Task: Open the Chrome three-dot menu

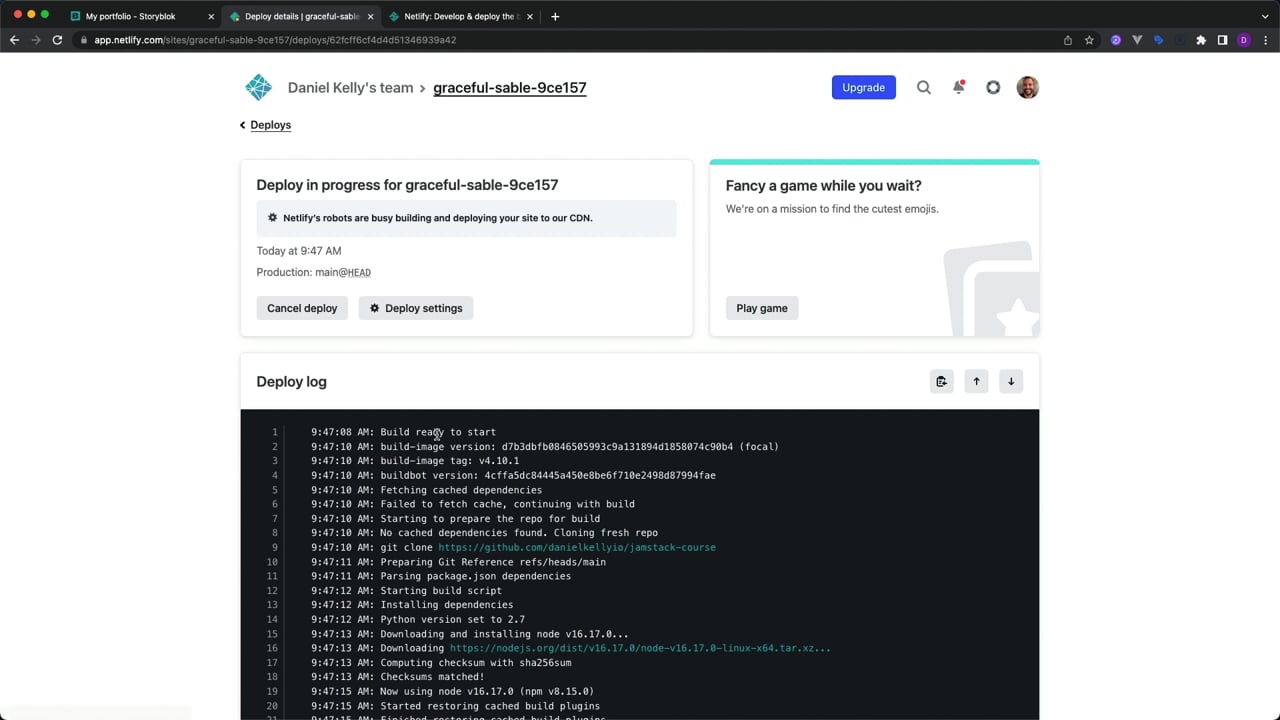Action: [x=1265, y=40]
